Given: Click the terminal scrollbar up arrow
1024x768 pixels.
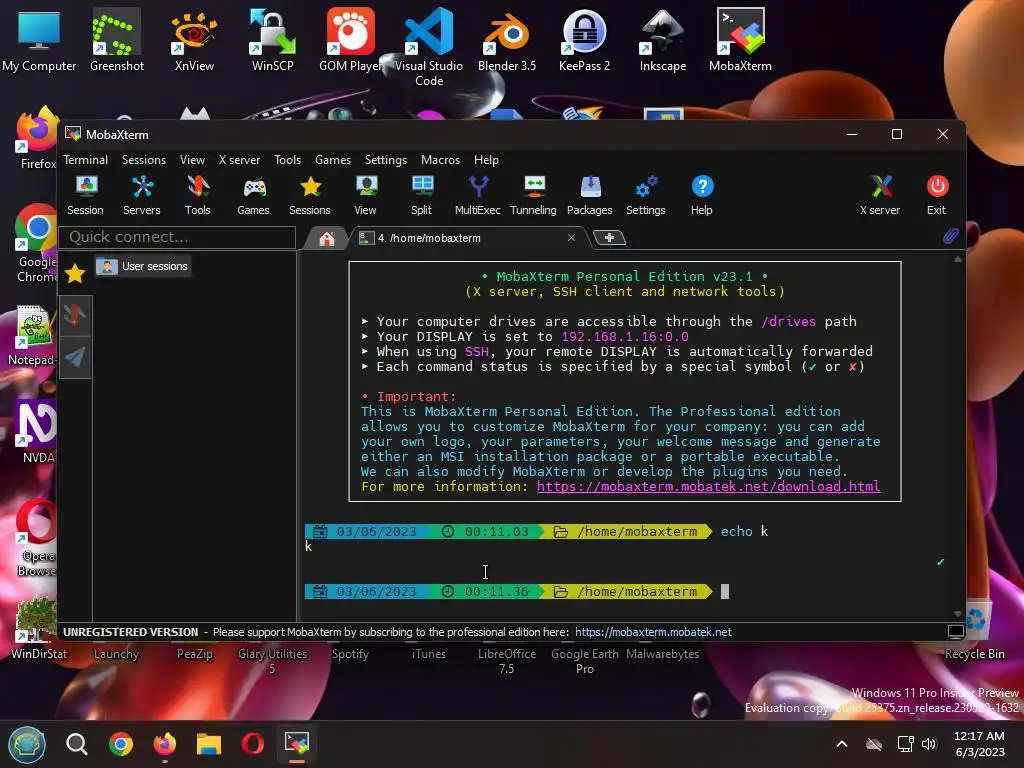Looking at the screenshot, I should (x=957, y=260).
